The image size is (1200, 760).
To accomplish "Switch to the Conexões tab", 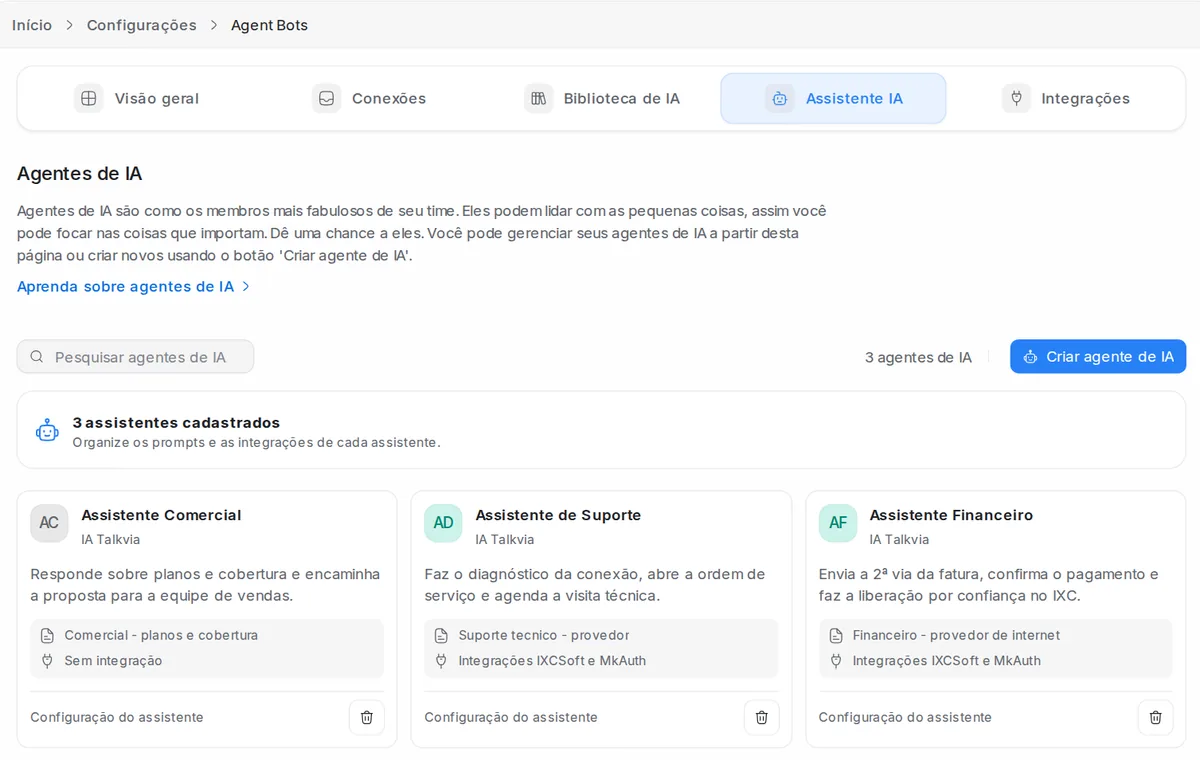I will 369,98.
